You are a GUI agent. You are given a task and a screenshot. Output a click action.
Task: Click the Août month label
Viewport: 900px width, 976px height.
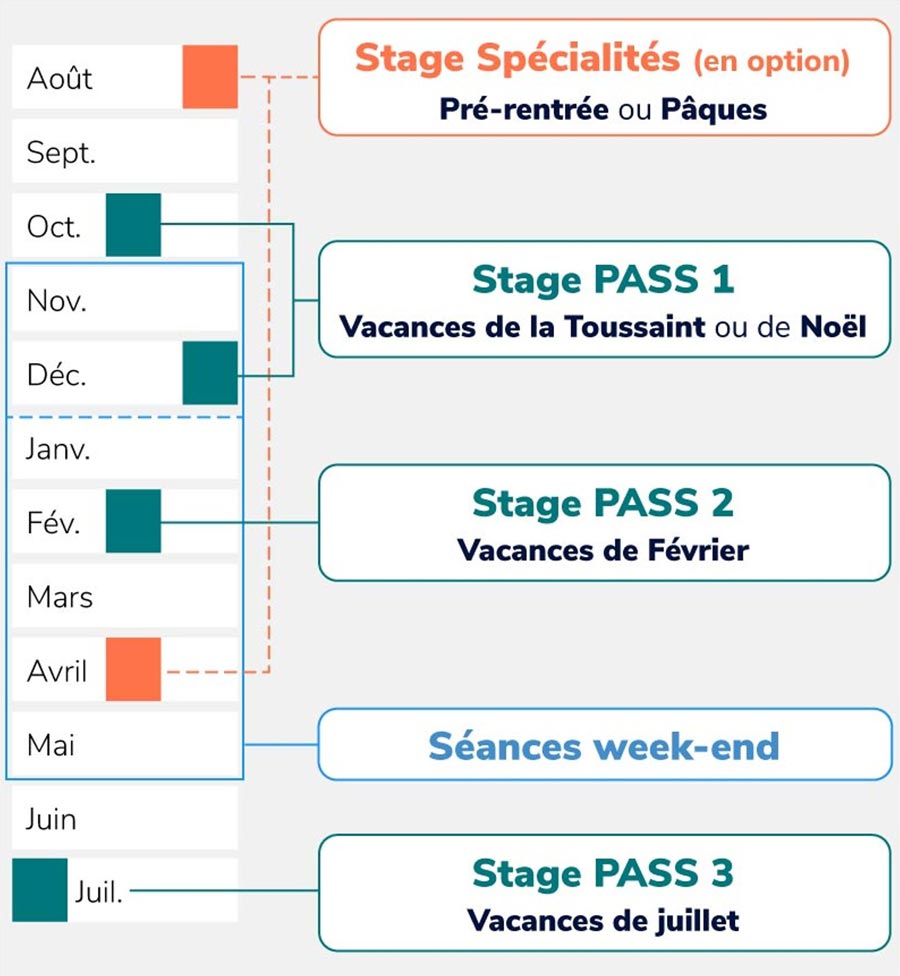coord(60,78)
